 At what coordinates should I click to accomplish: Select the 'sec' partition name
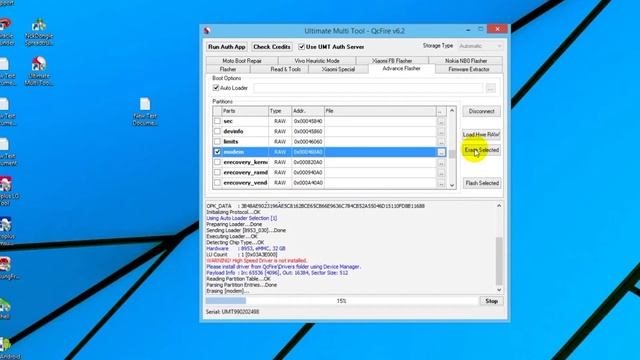(228, 121)
